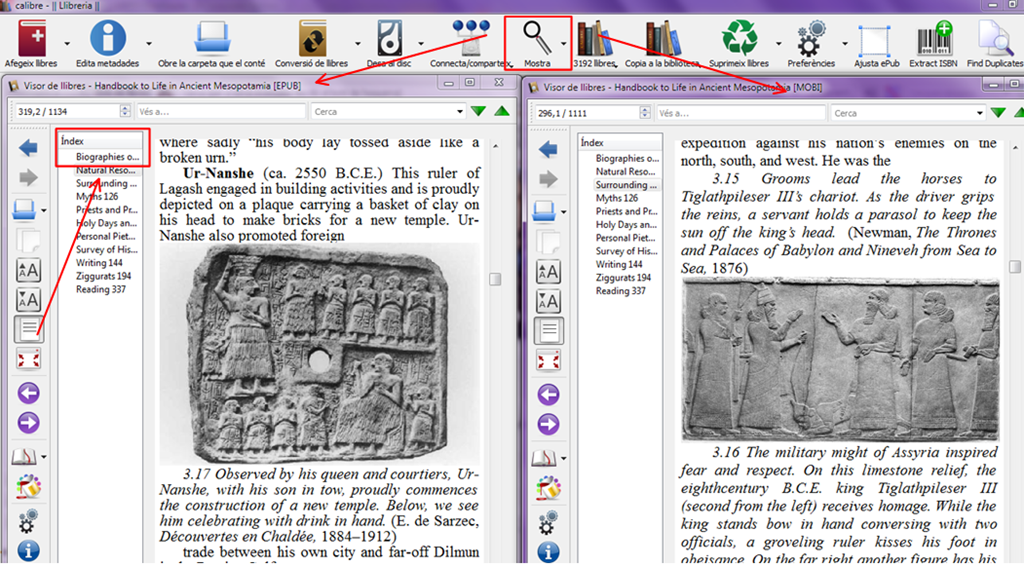The image size is (1024, 566).
Task: Open the Cerca search dropdown in EPUB viewer
Action: point(460,112)
